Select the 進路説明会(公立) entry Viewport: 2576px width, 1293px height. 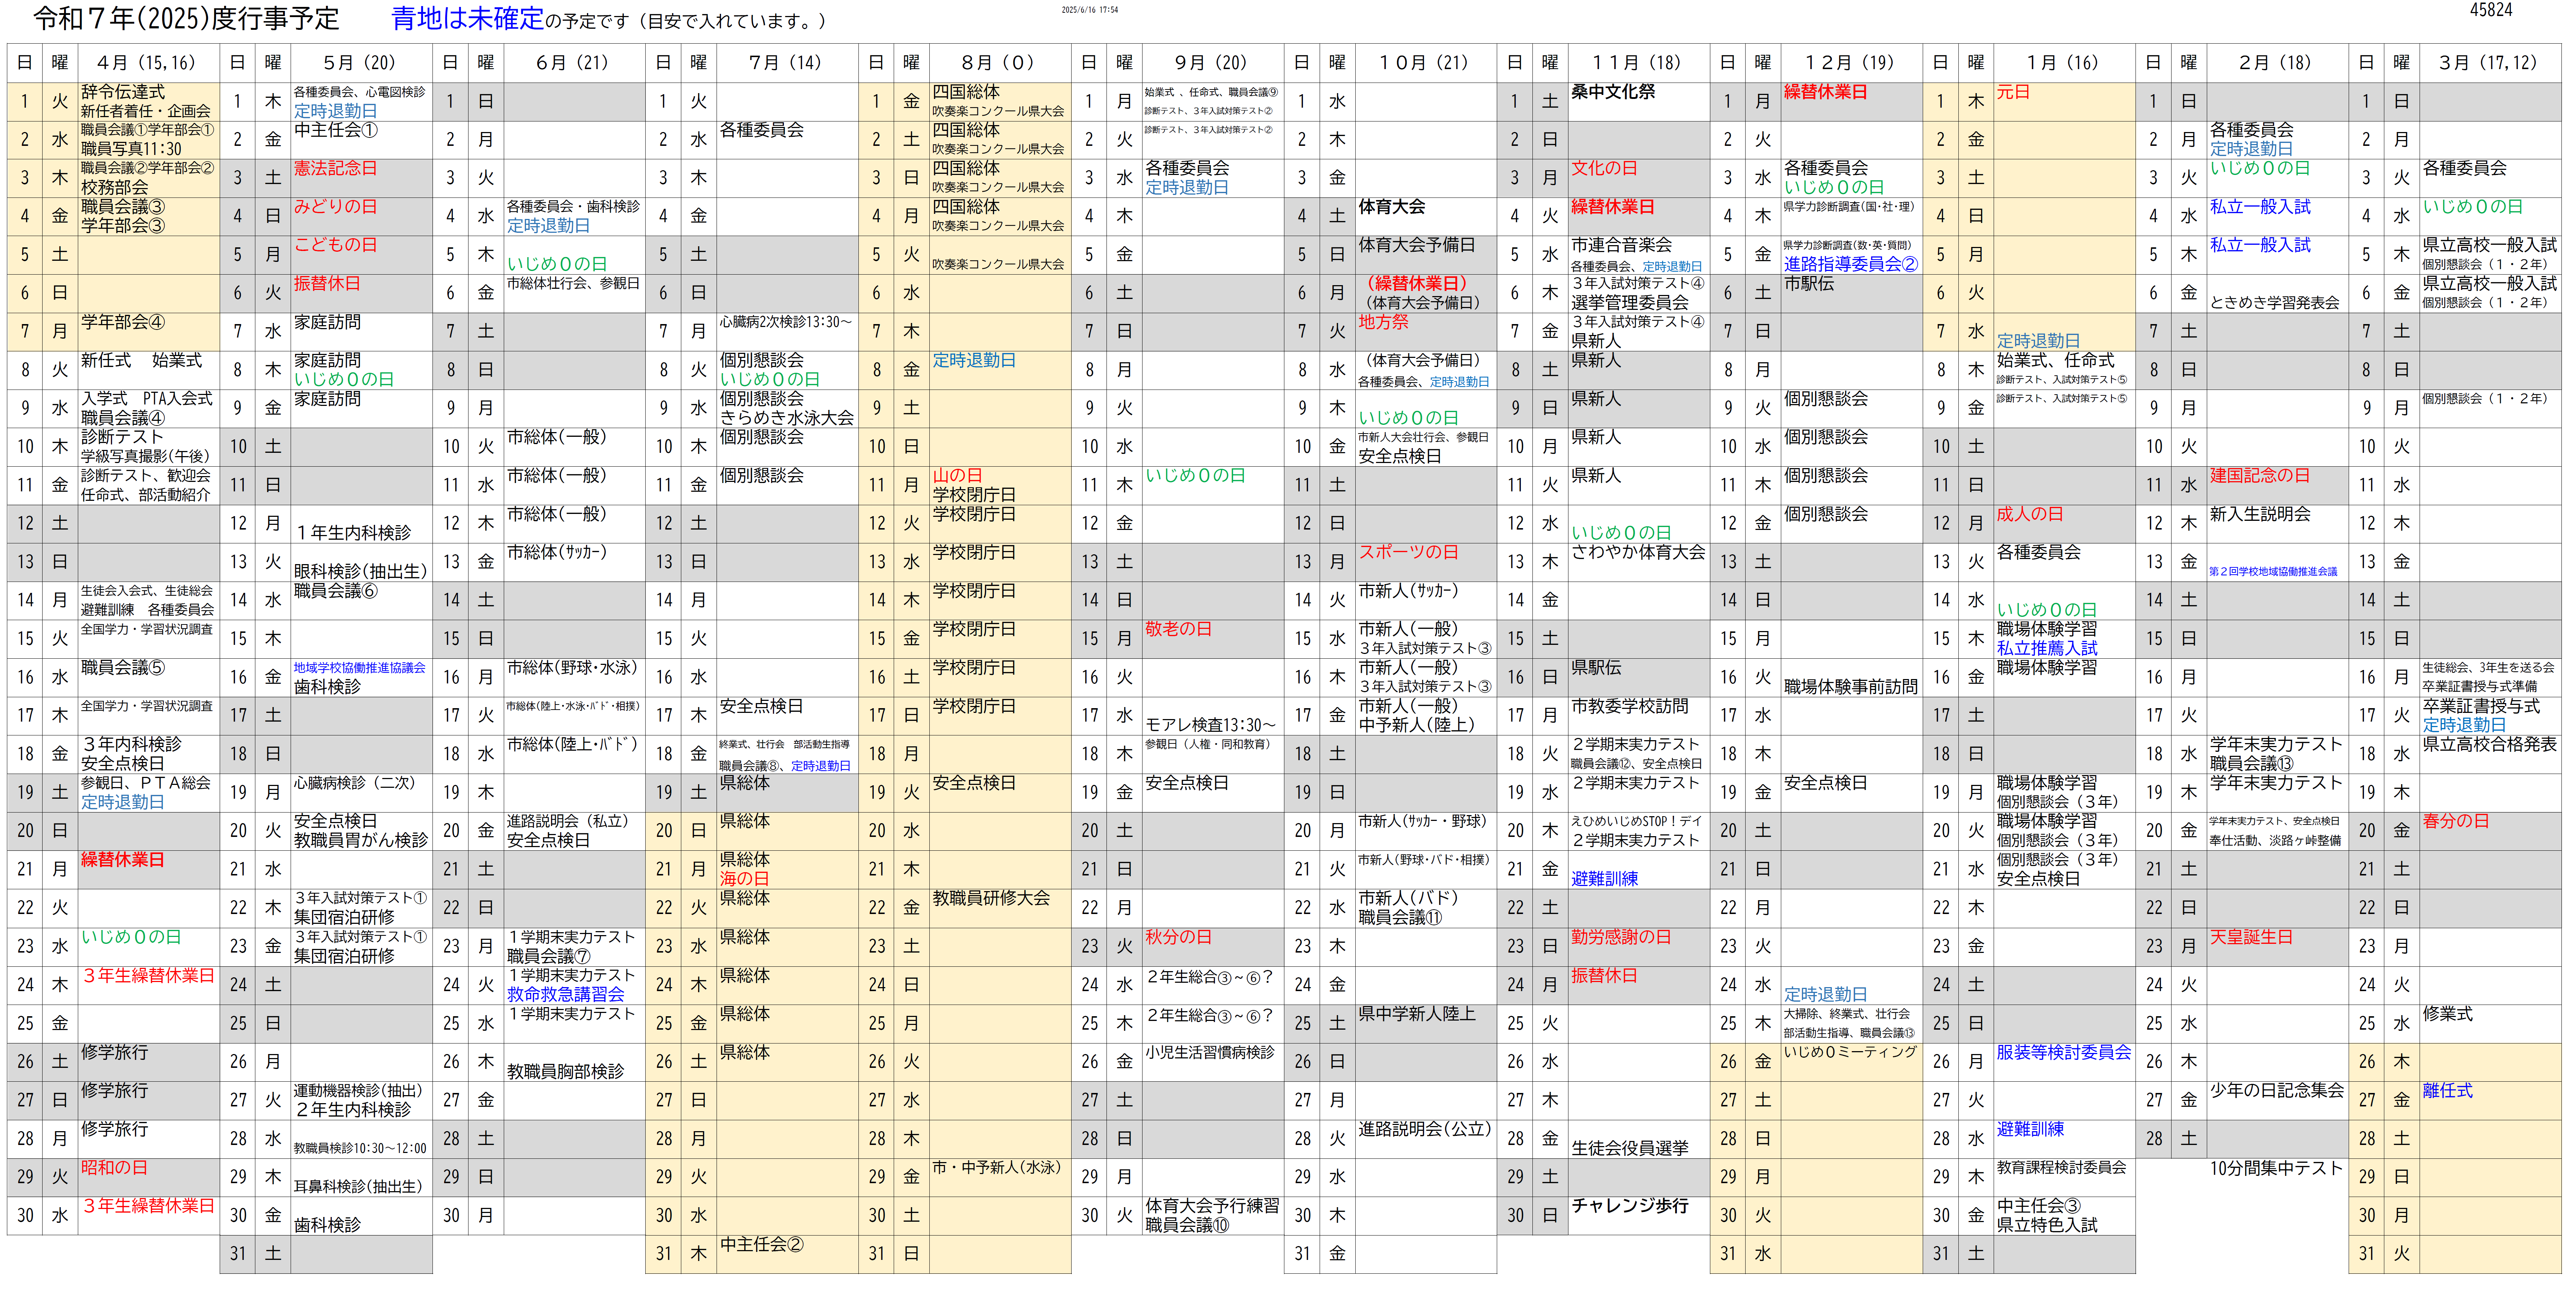pyautogui.click(x=1425, y=1130)
